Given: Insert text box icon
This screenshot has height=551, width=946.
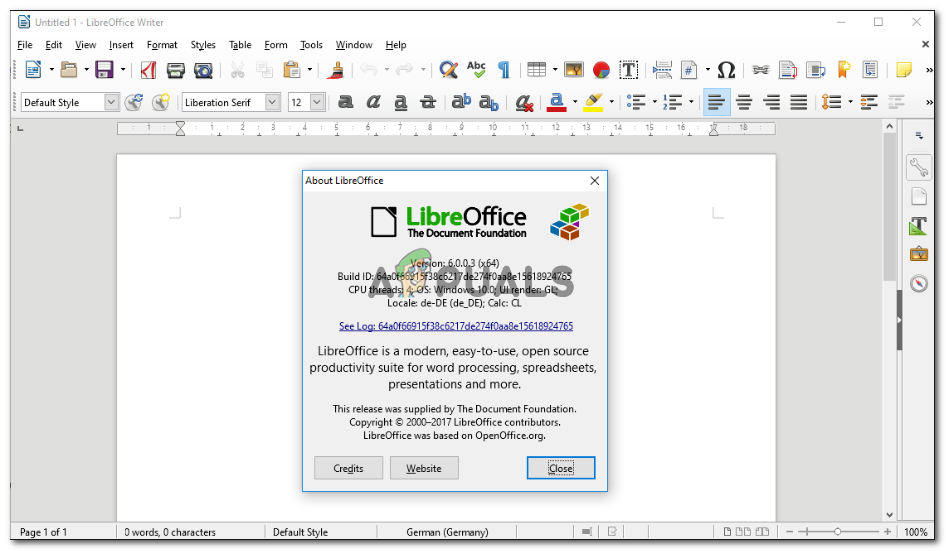Looking at the screenshot, I should coord(629,70).
